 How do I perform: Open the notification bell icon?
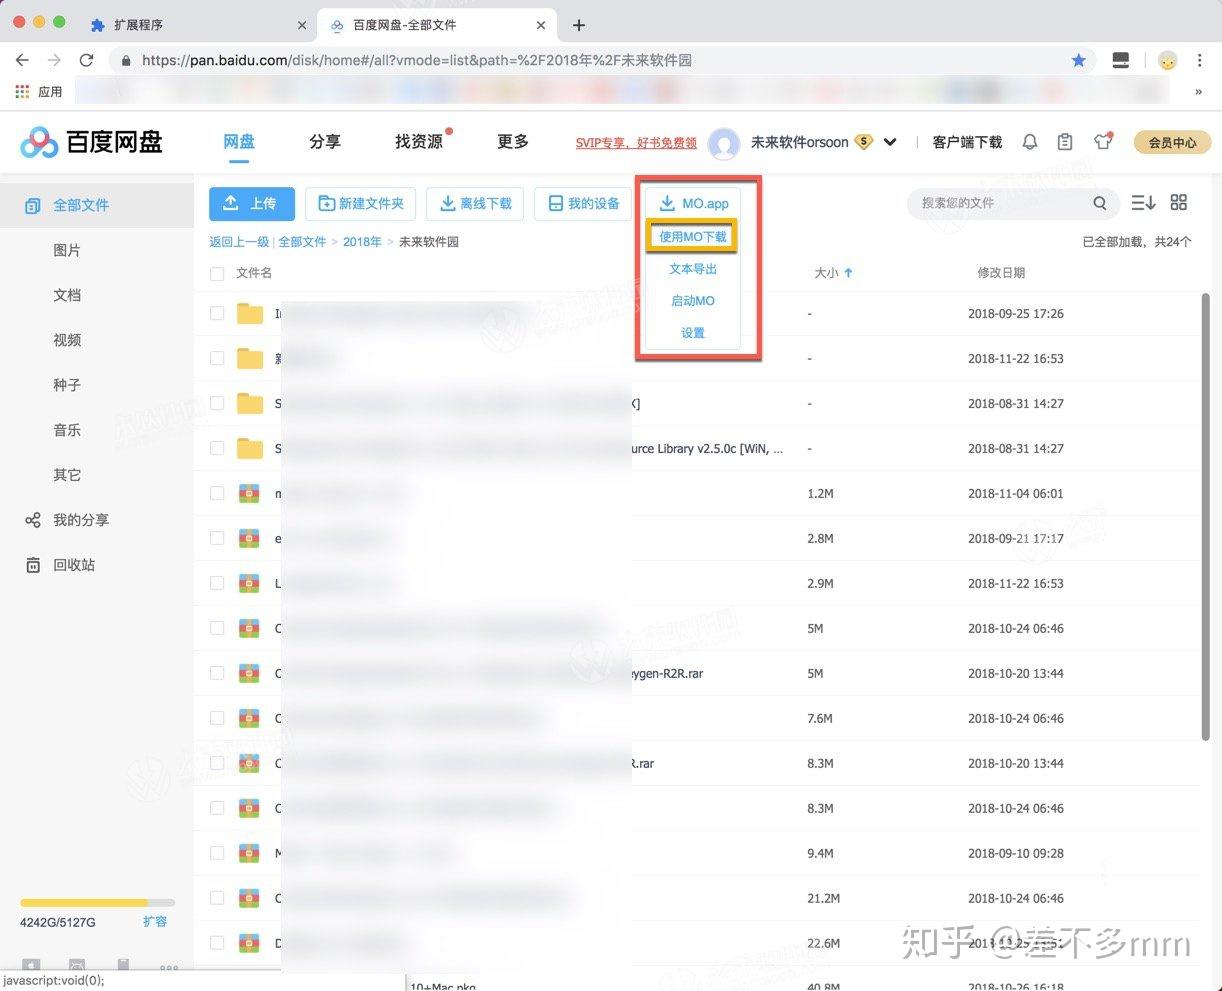click(1030, 141)
